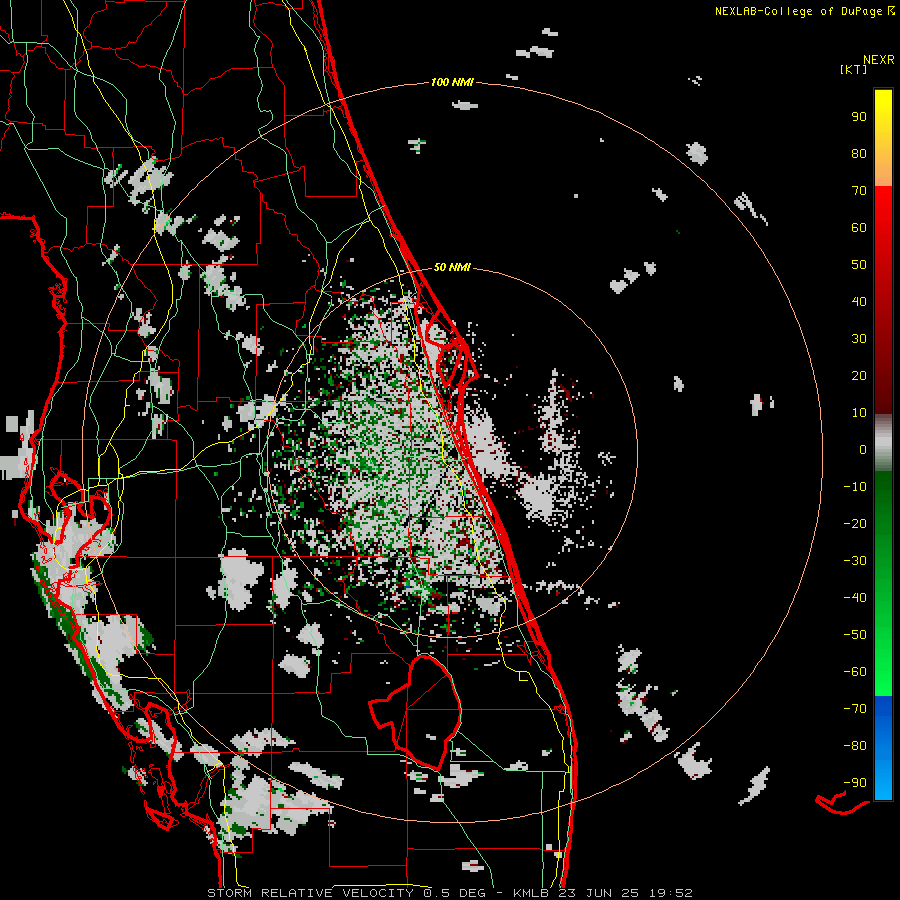Click the 100 NMI range ring label
The height and width of the screenshot is (900, 900).
click(452, 82)
